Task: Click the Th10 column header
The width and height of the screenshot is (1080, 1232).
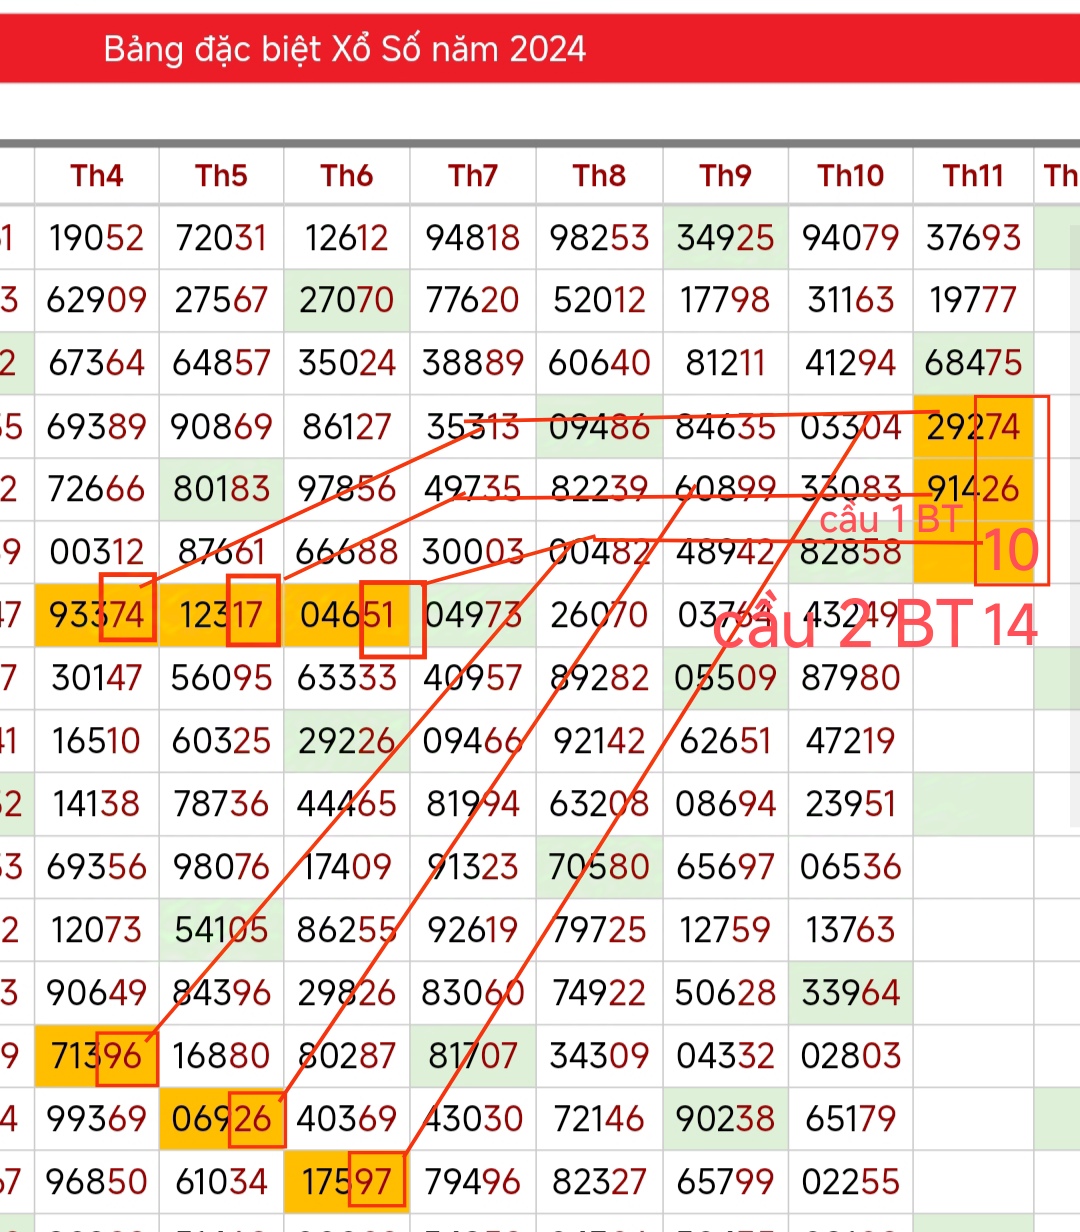Action: (851, 176)
